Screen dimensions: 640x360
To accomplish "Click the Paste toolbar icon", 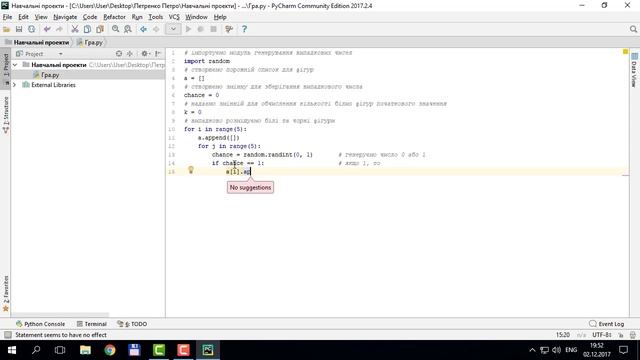I will tap(100, 29).
